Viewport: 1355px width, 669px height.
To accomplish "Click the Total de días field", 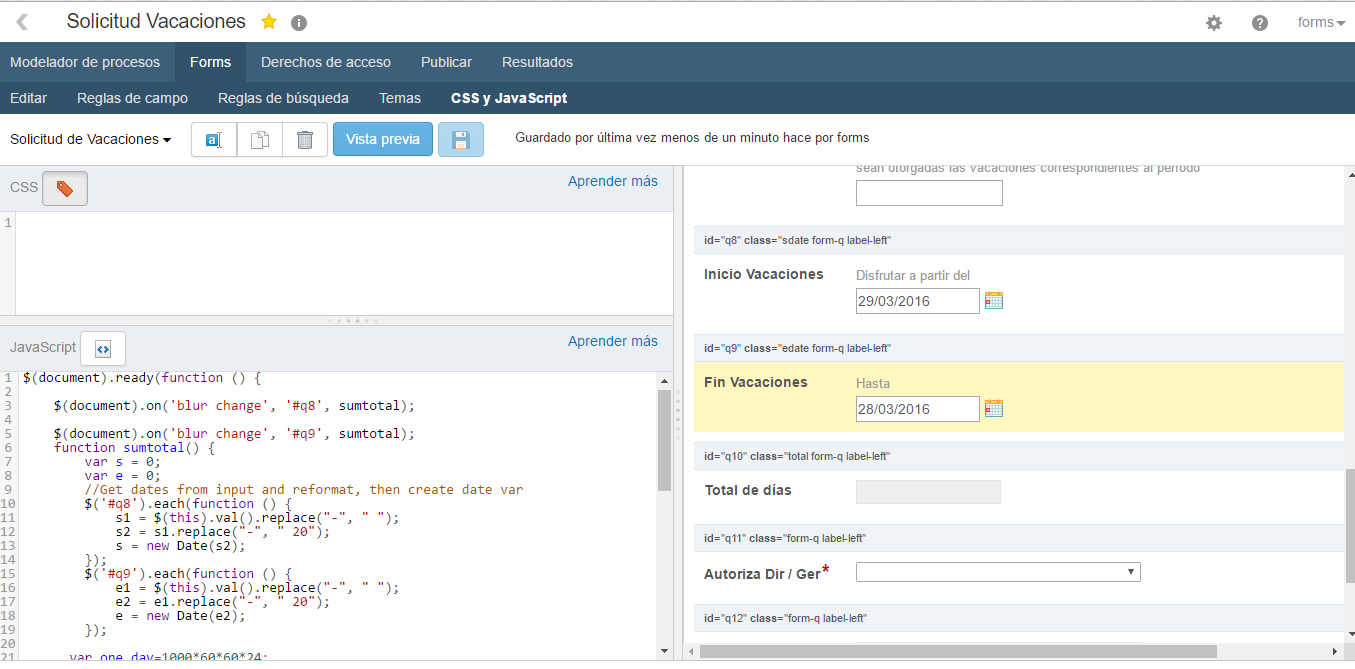I will [x=928, y=492].
